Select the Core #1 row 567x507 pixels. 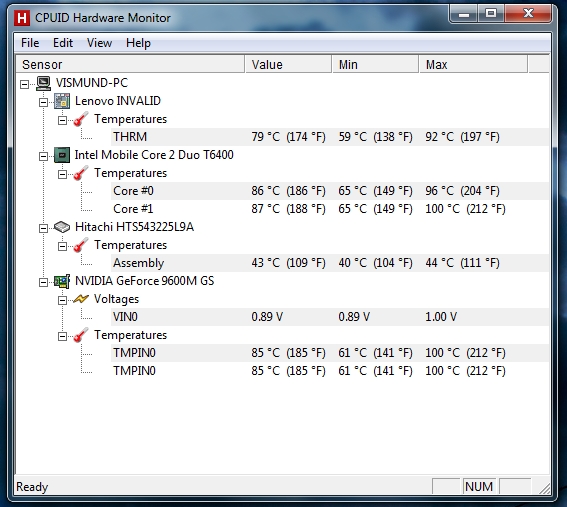[x=330, y=209]
